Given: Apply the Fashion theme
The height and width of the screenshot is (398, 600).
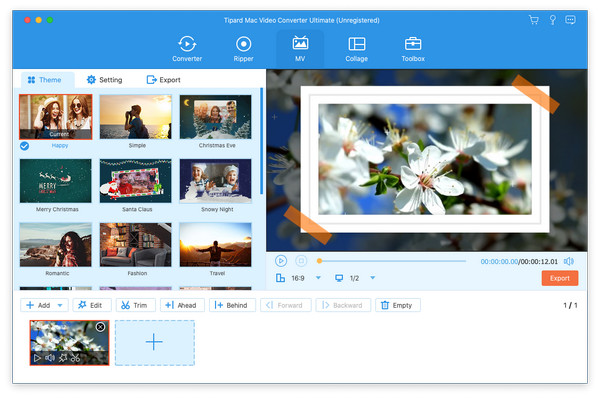Looking at the screenshot, I should 135,245.
